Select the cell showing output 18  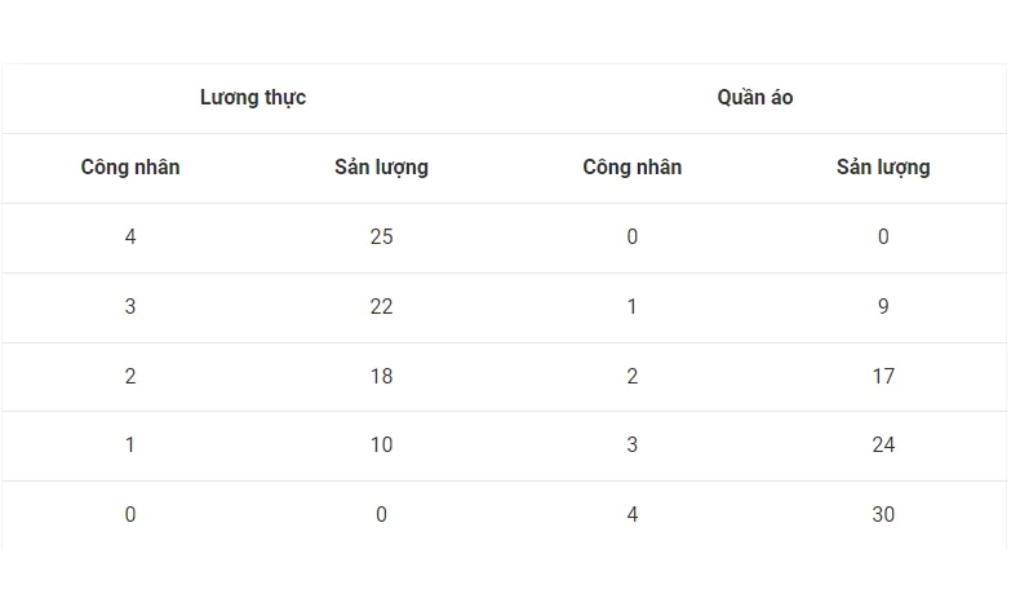[381, 376]
